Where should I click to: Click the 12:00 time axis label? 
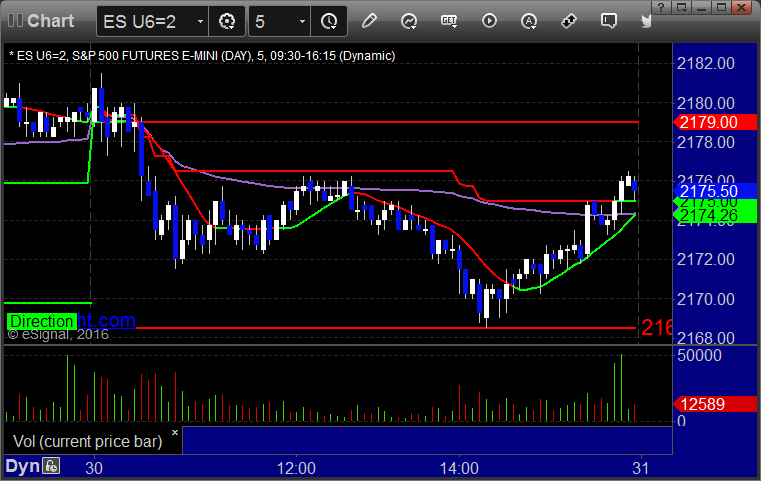pos(296,468)
